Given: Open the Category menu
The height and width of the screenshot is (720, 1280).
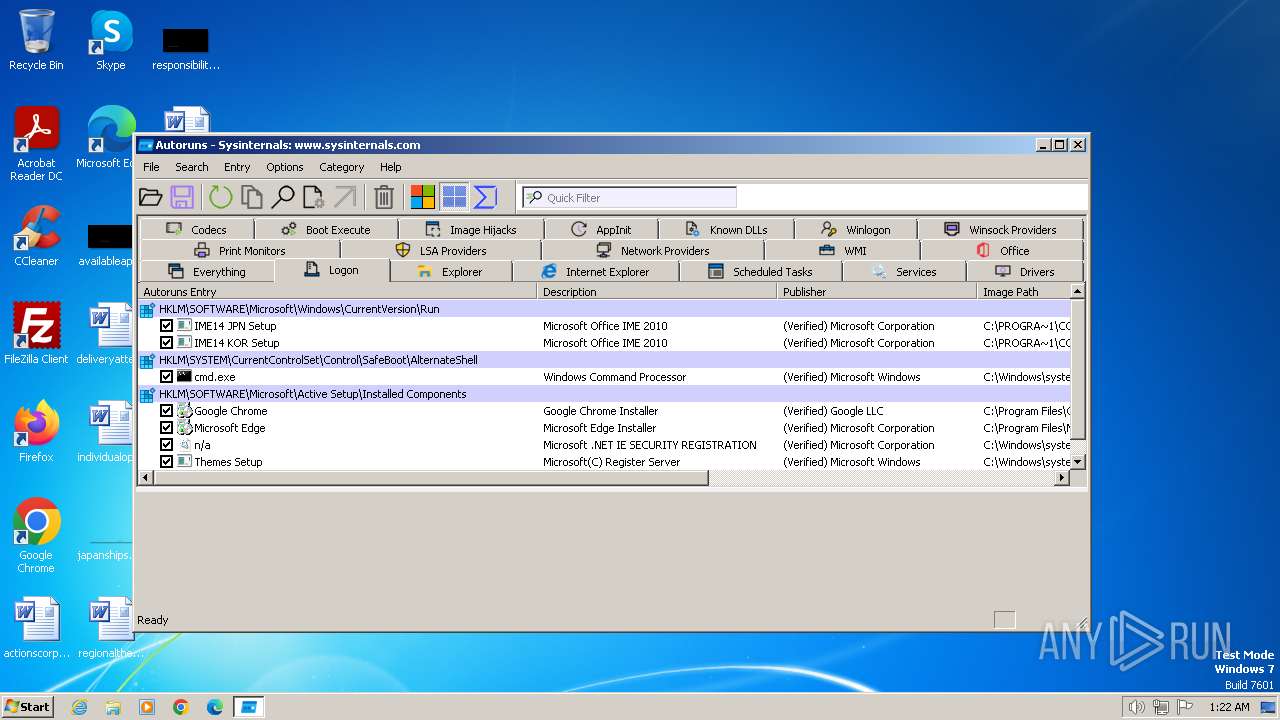Looking at the screenshot, I should [342, 167].
